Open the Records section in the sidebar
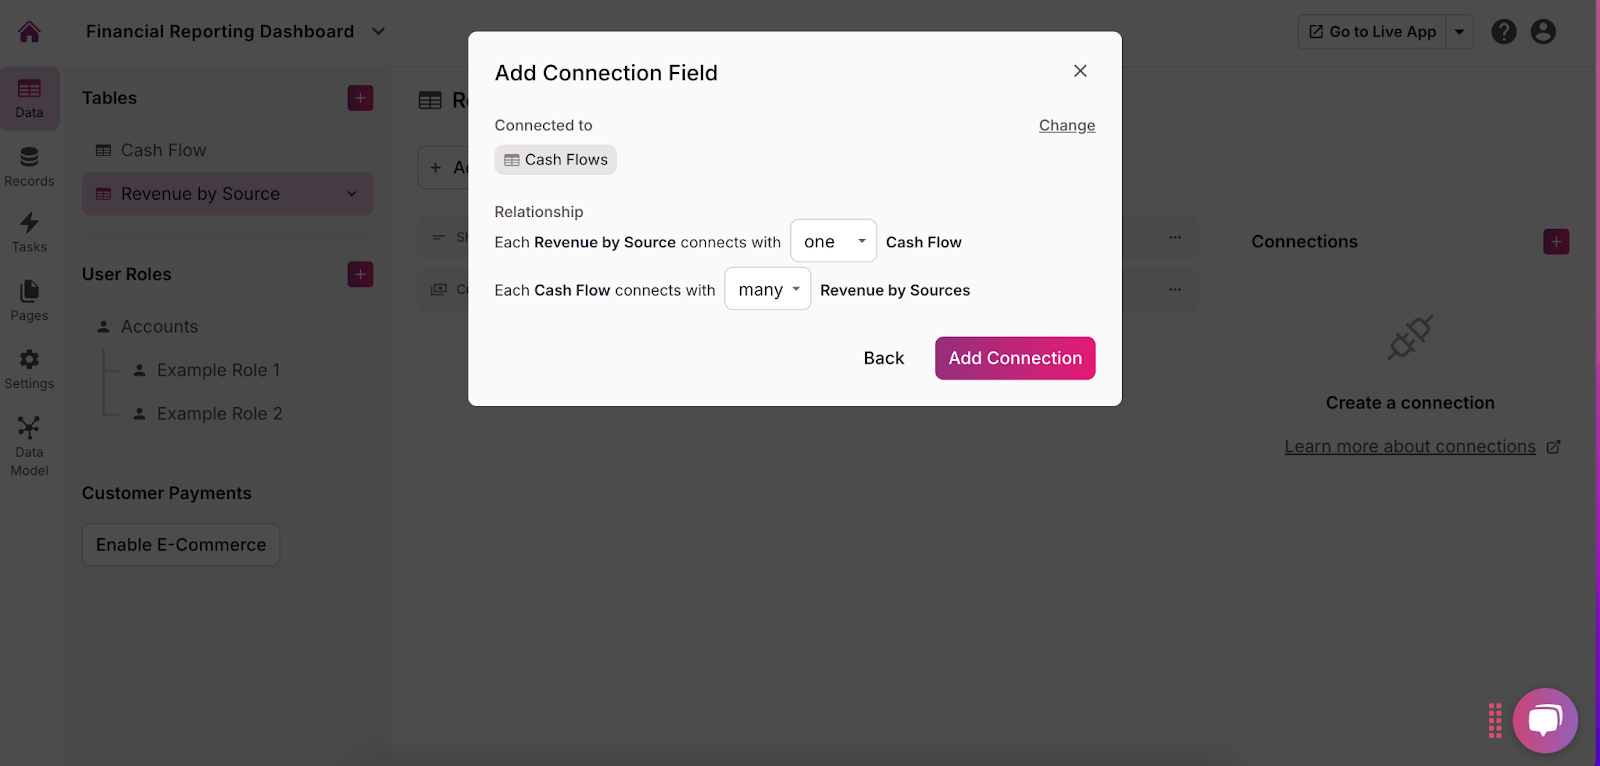Screen dimensions: 1600x766 29,167
